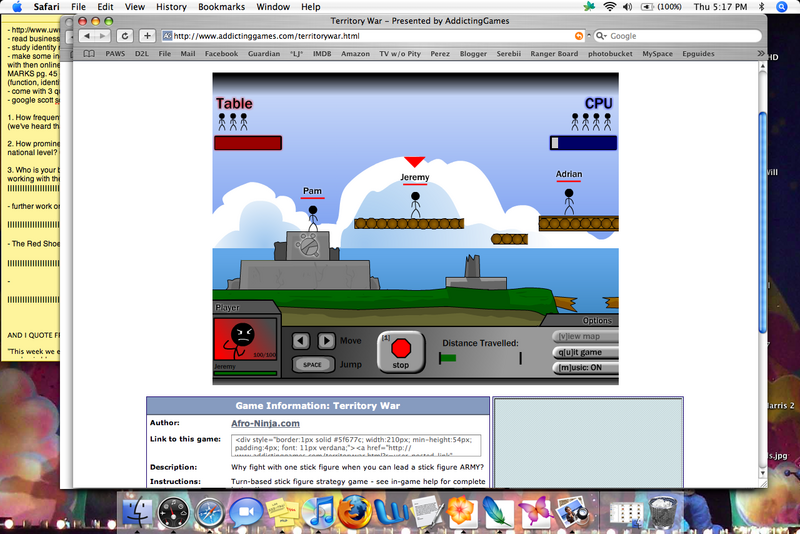Open the View menu
Screen dimensions: 800x534
click(x=135, y=7)
